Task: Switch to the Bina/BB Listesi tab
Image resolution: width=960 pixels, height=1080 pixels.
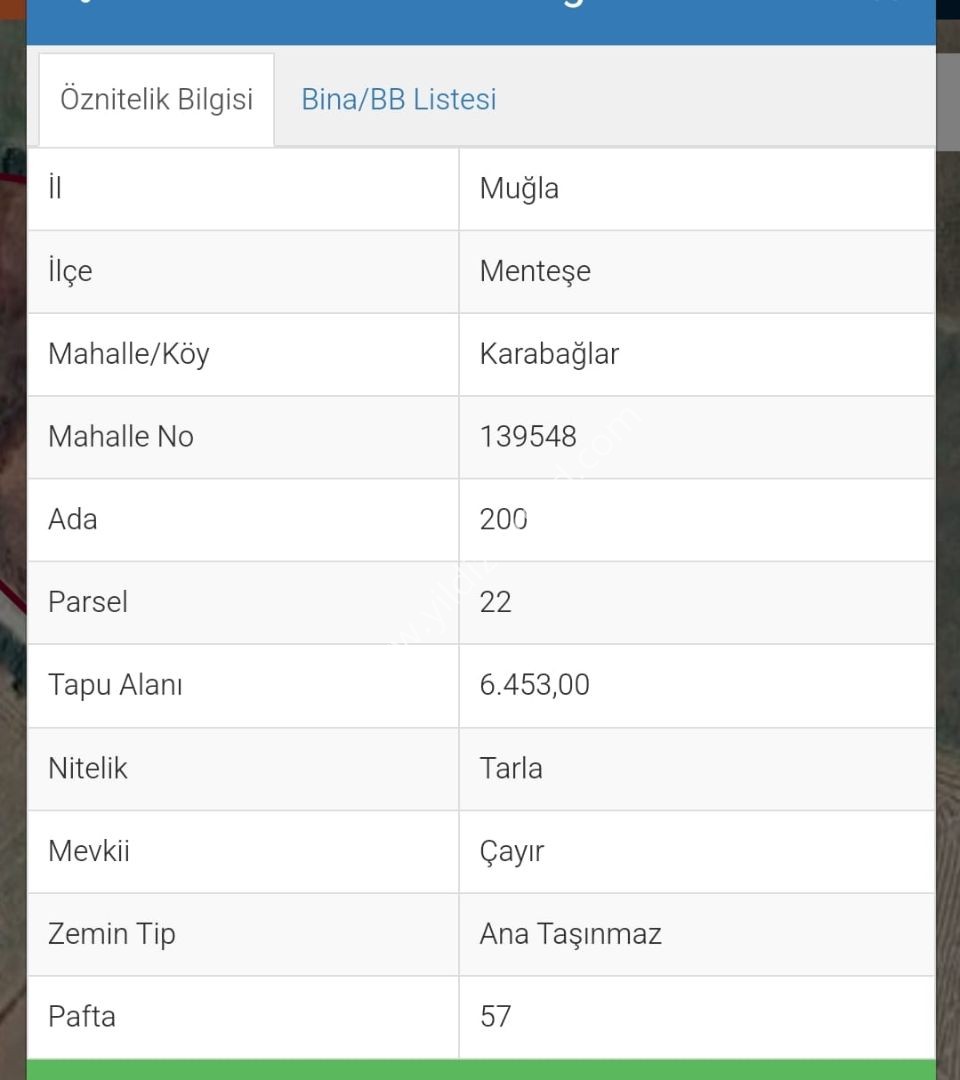Action: tap(399, 100)
